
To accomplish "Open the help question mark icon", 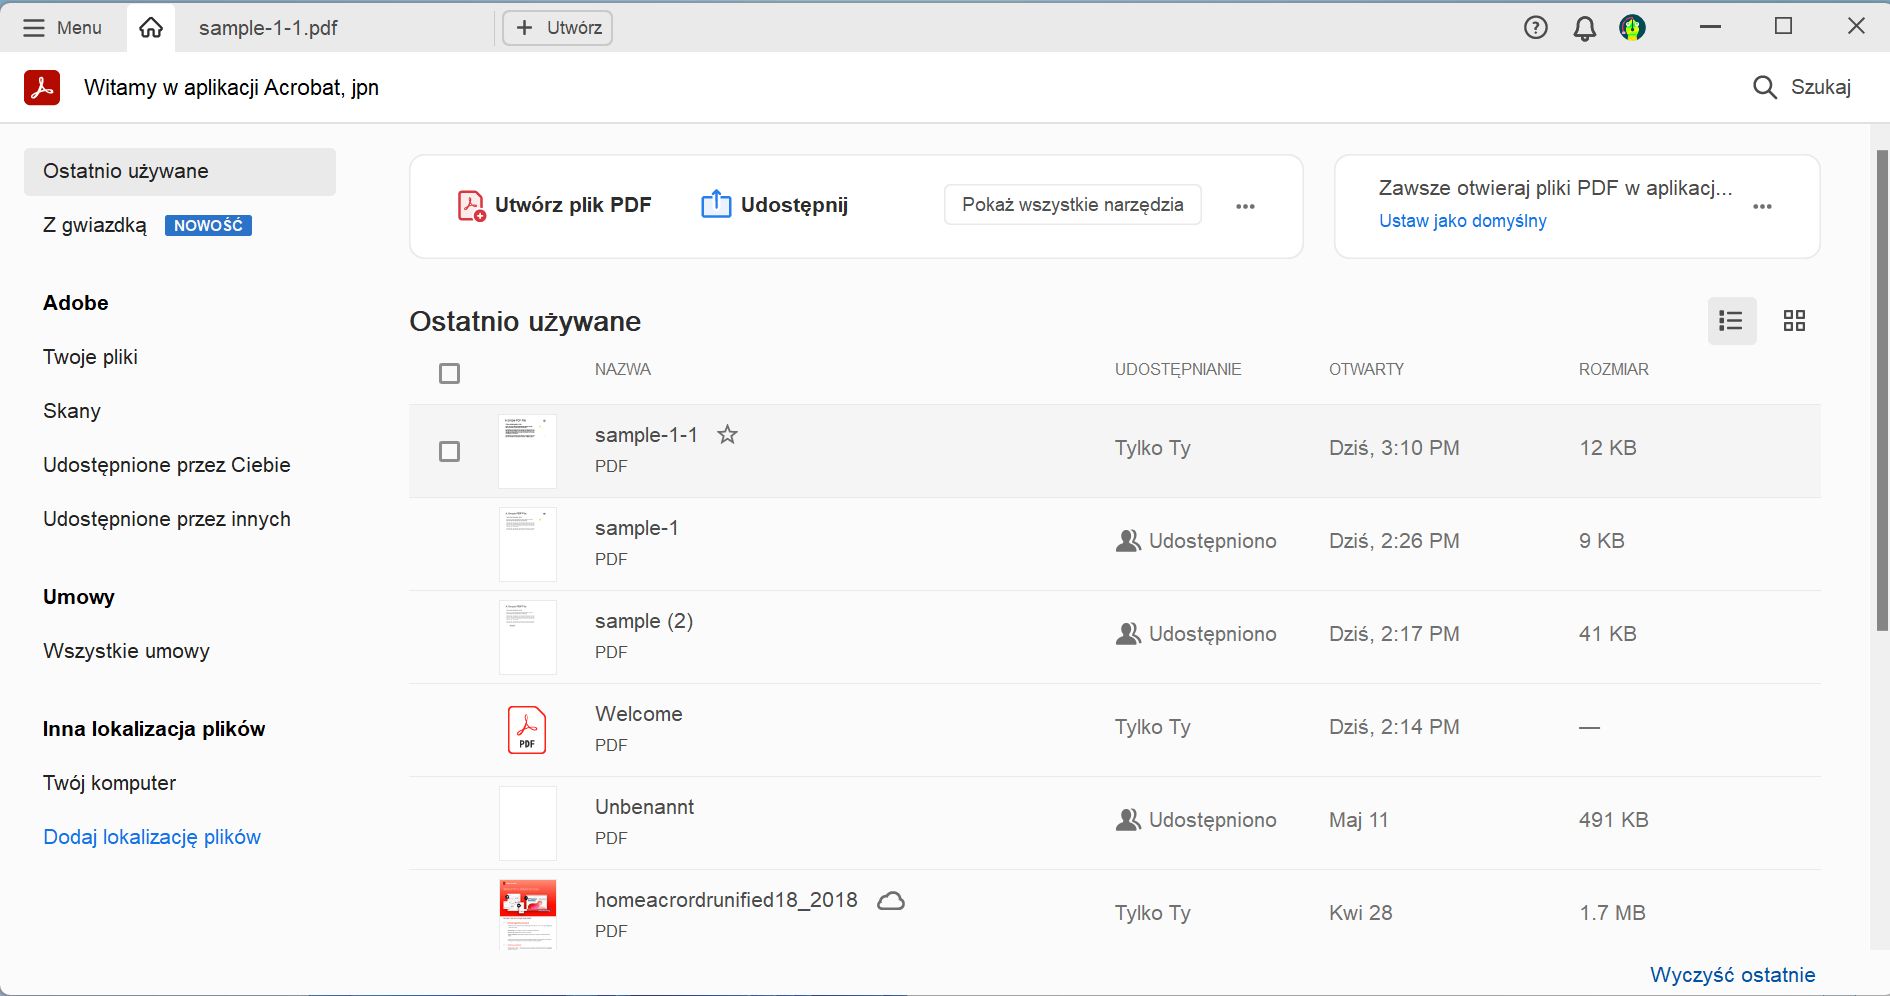I will click(1535, 27).
